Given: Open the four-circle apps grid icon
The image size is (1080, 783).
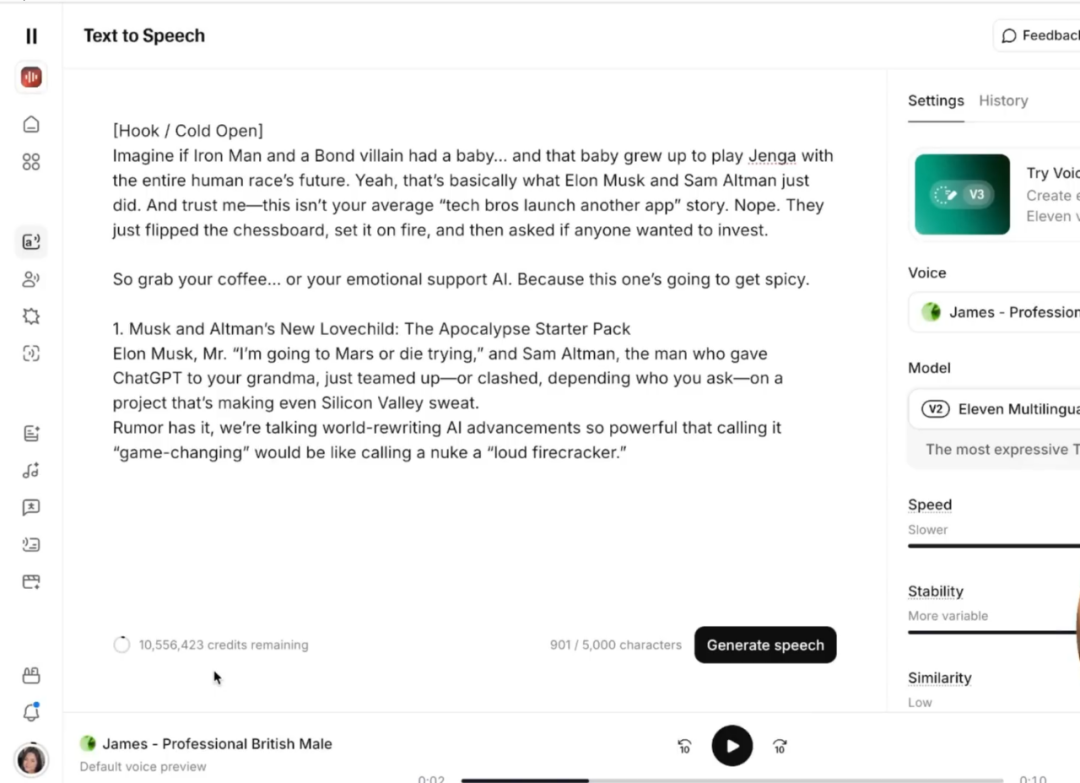Looking at the screenshot, I should pos(31,162).
